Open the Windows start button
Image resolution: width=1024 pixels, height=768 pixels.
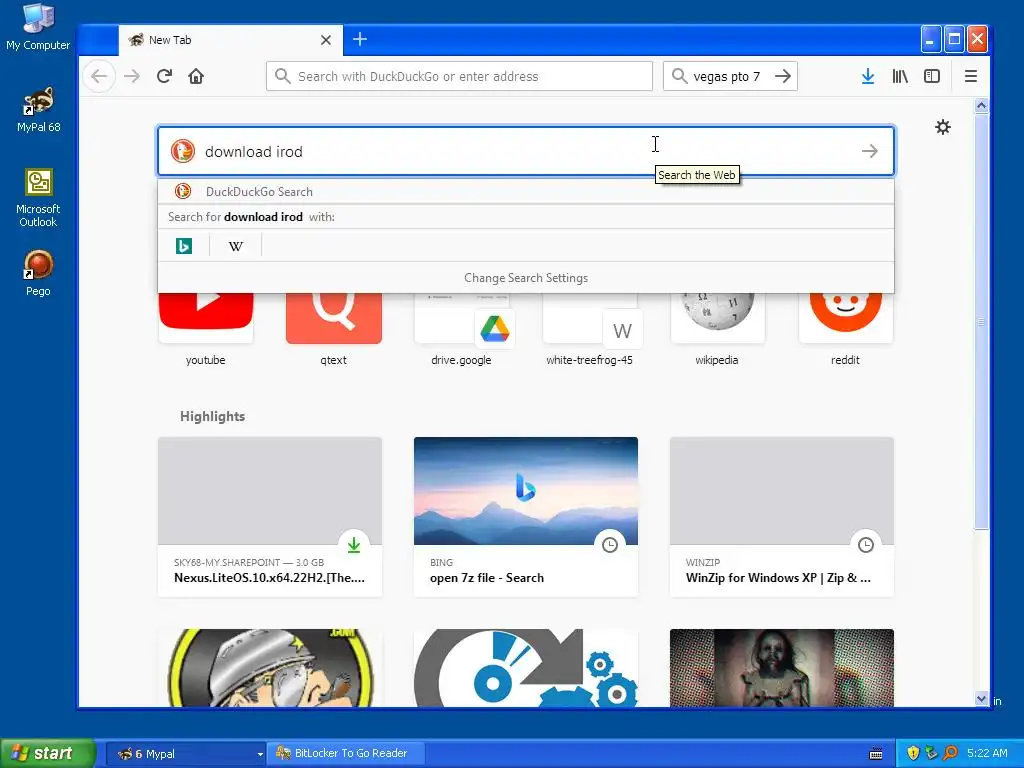point(47,753)
